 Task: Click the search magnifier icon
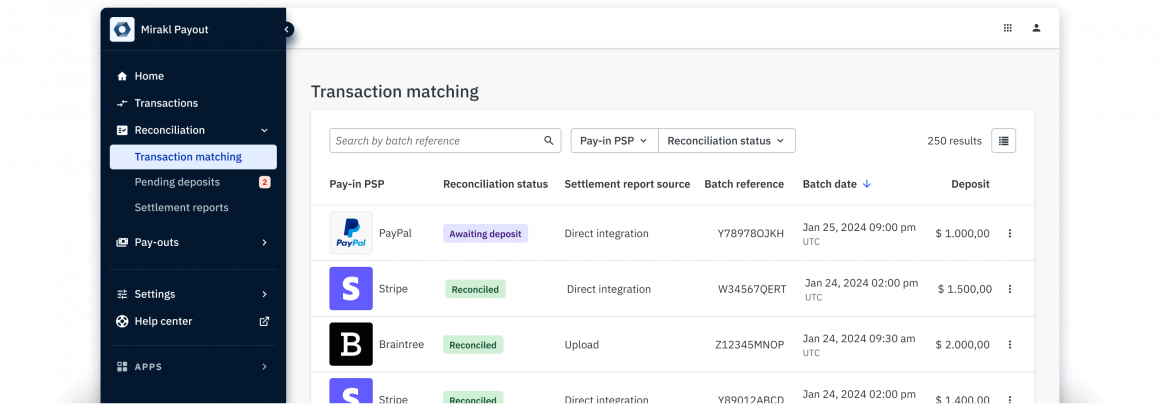click(x=549, y=141)
